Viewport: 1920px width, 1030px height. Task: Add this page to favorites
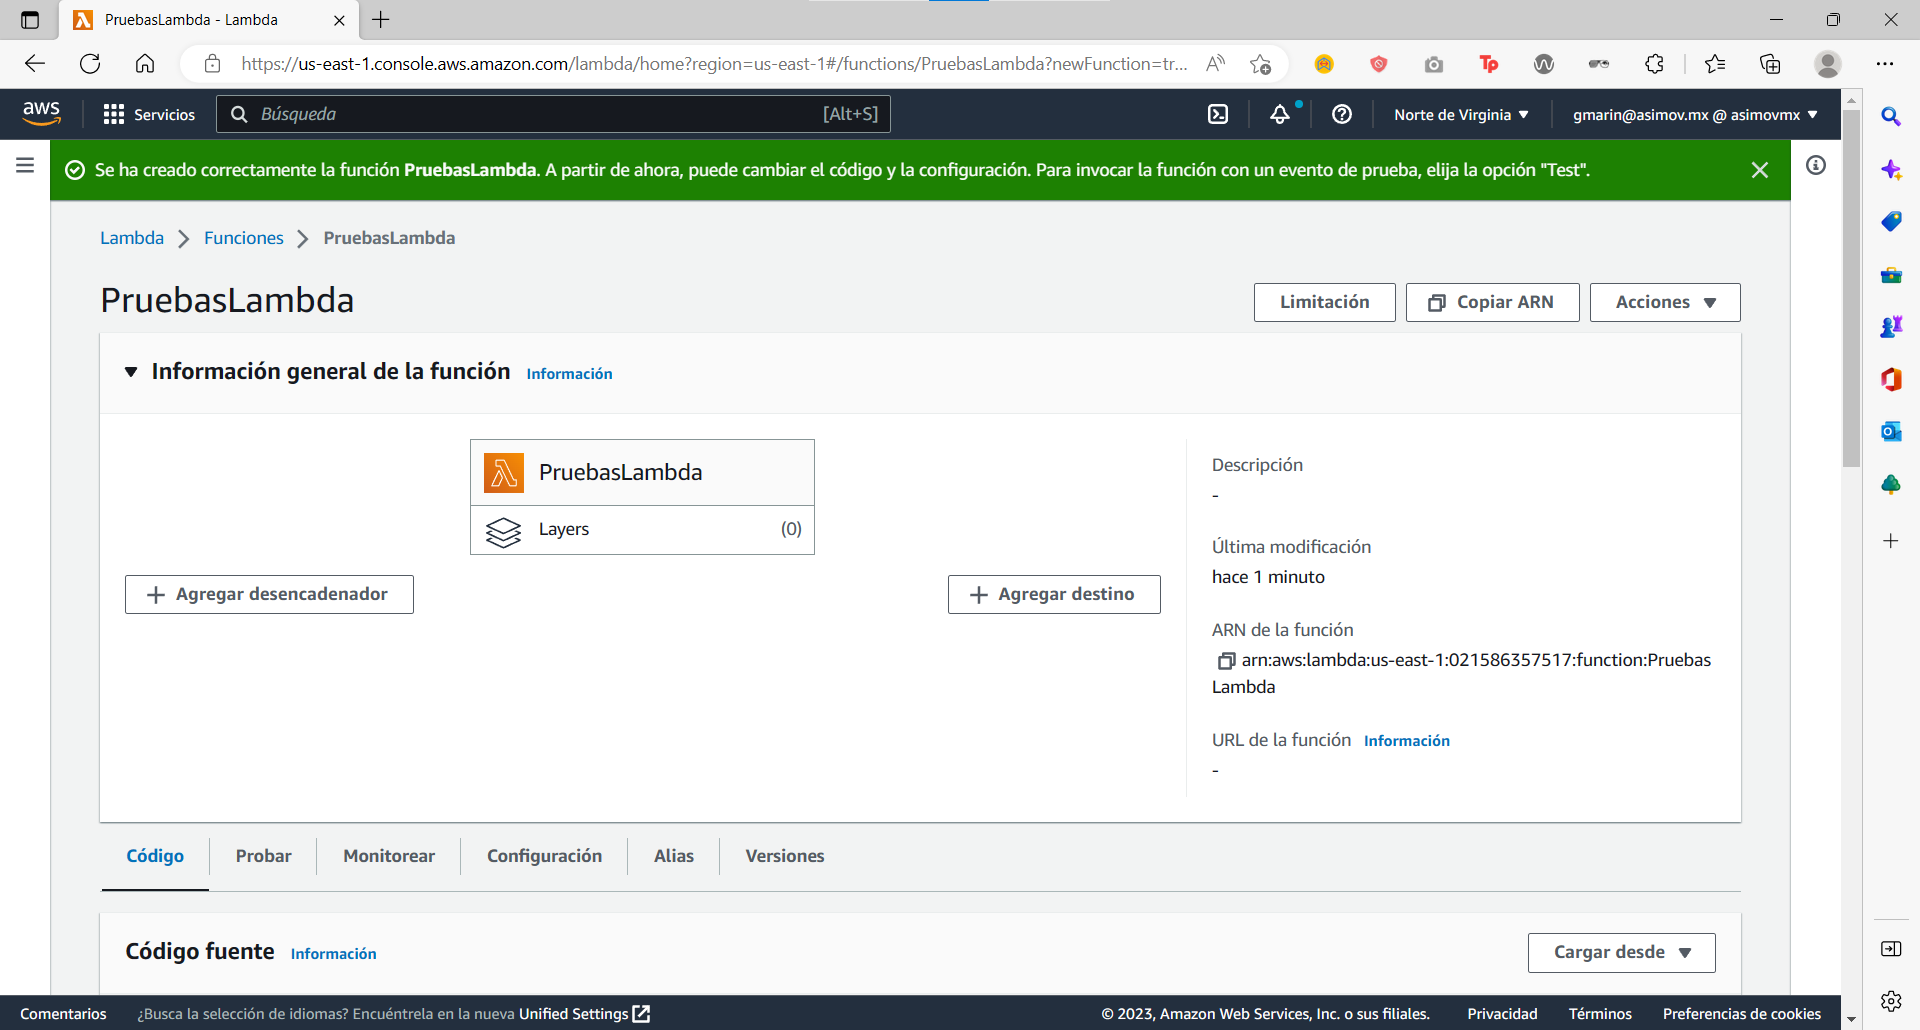click(x=1260, y=64)
